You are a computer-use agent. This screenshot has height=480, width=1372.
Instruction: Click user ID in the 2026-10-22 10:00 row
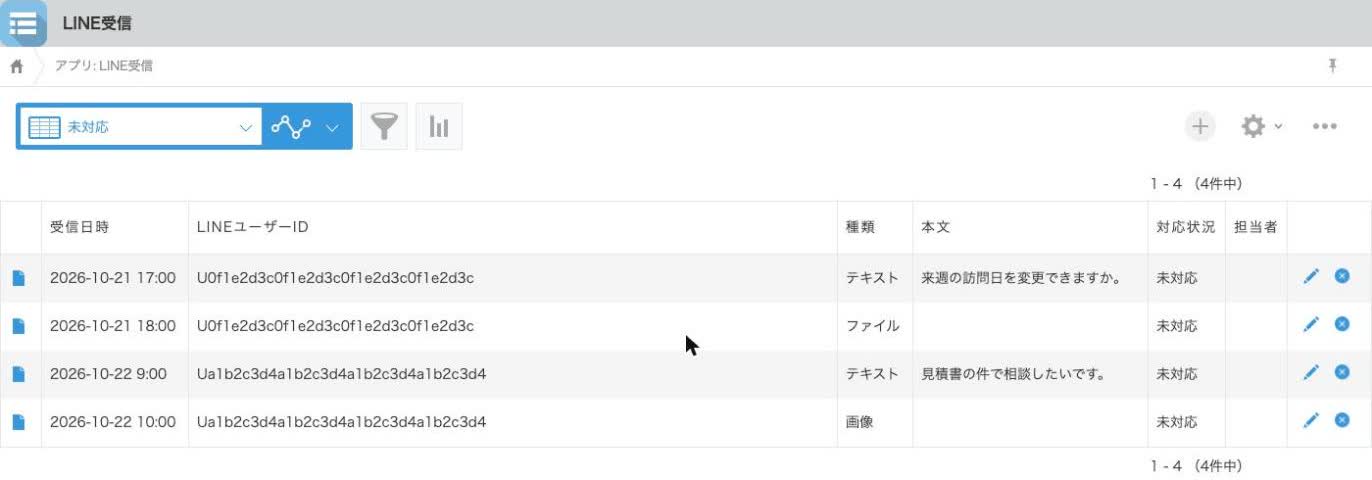[x=342, y=422]
